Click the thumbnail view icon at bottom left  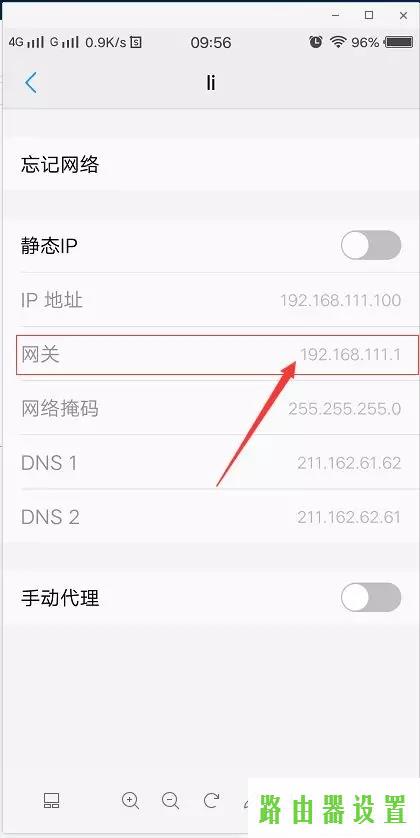(x=51, y=800)
